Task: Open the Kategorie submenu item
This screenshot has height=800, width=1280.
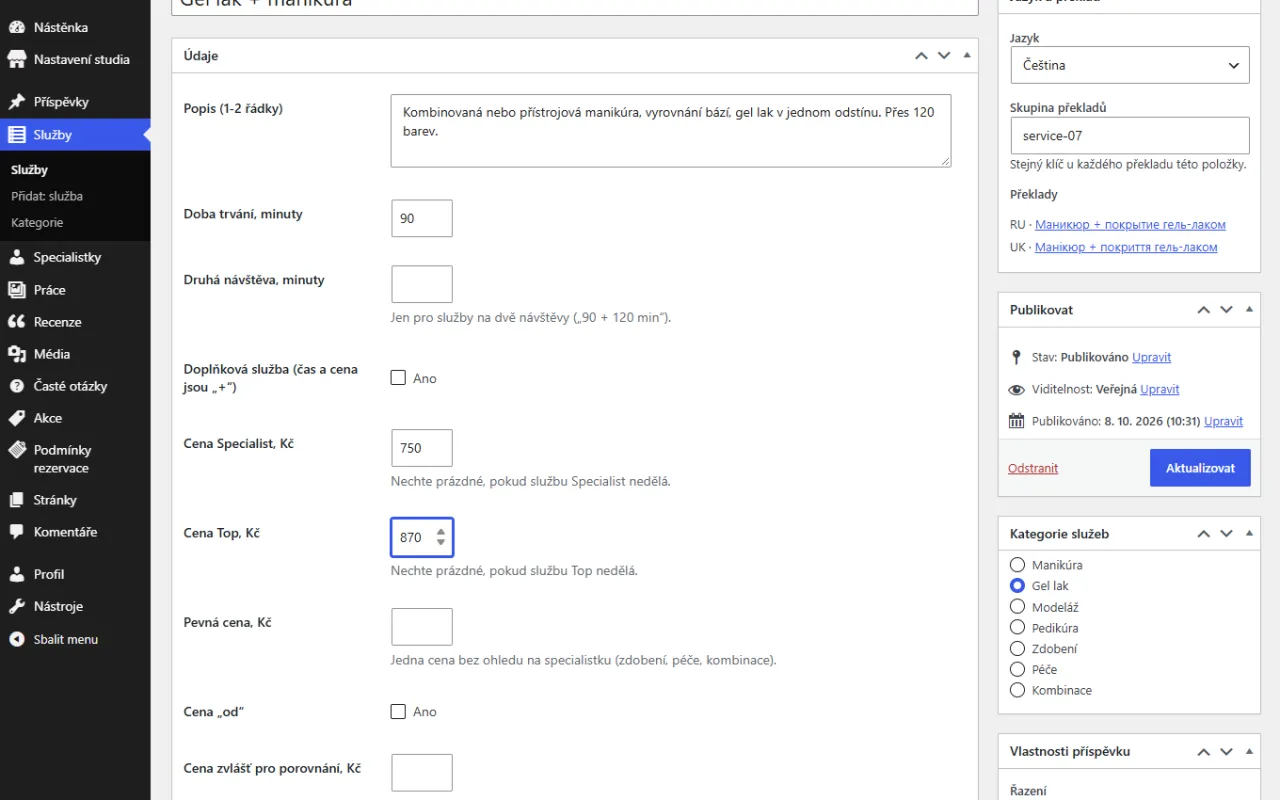Action: coord(37,223)
